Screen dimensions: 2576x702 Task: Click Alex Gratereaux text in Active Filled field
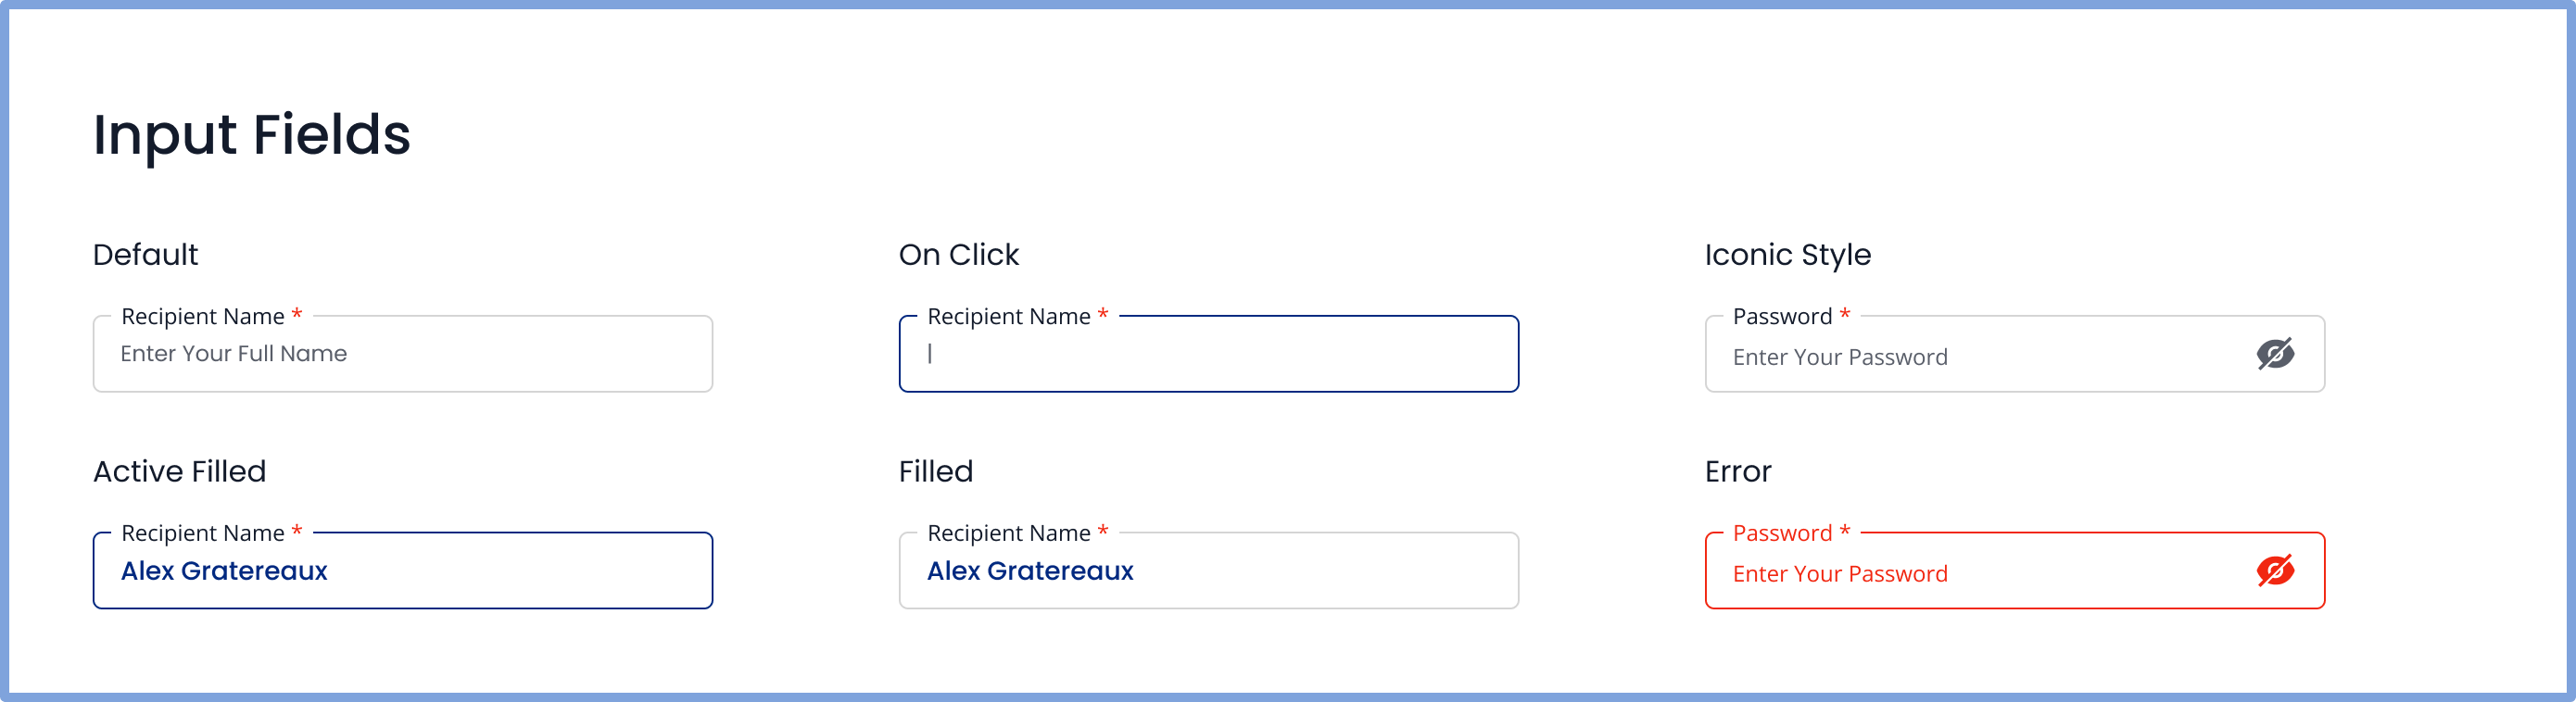point(224,571)
